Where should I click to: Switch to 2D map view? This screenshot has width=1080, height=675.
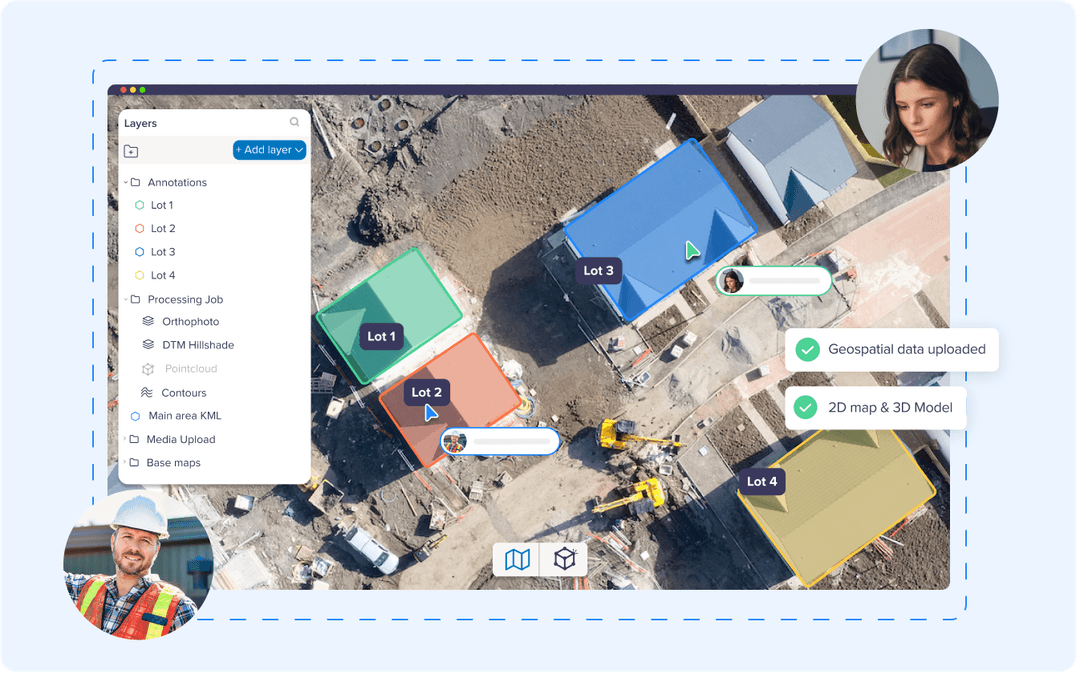(517, 559)
